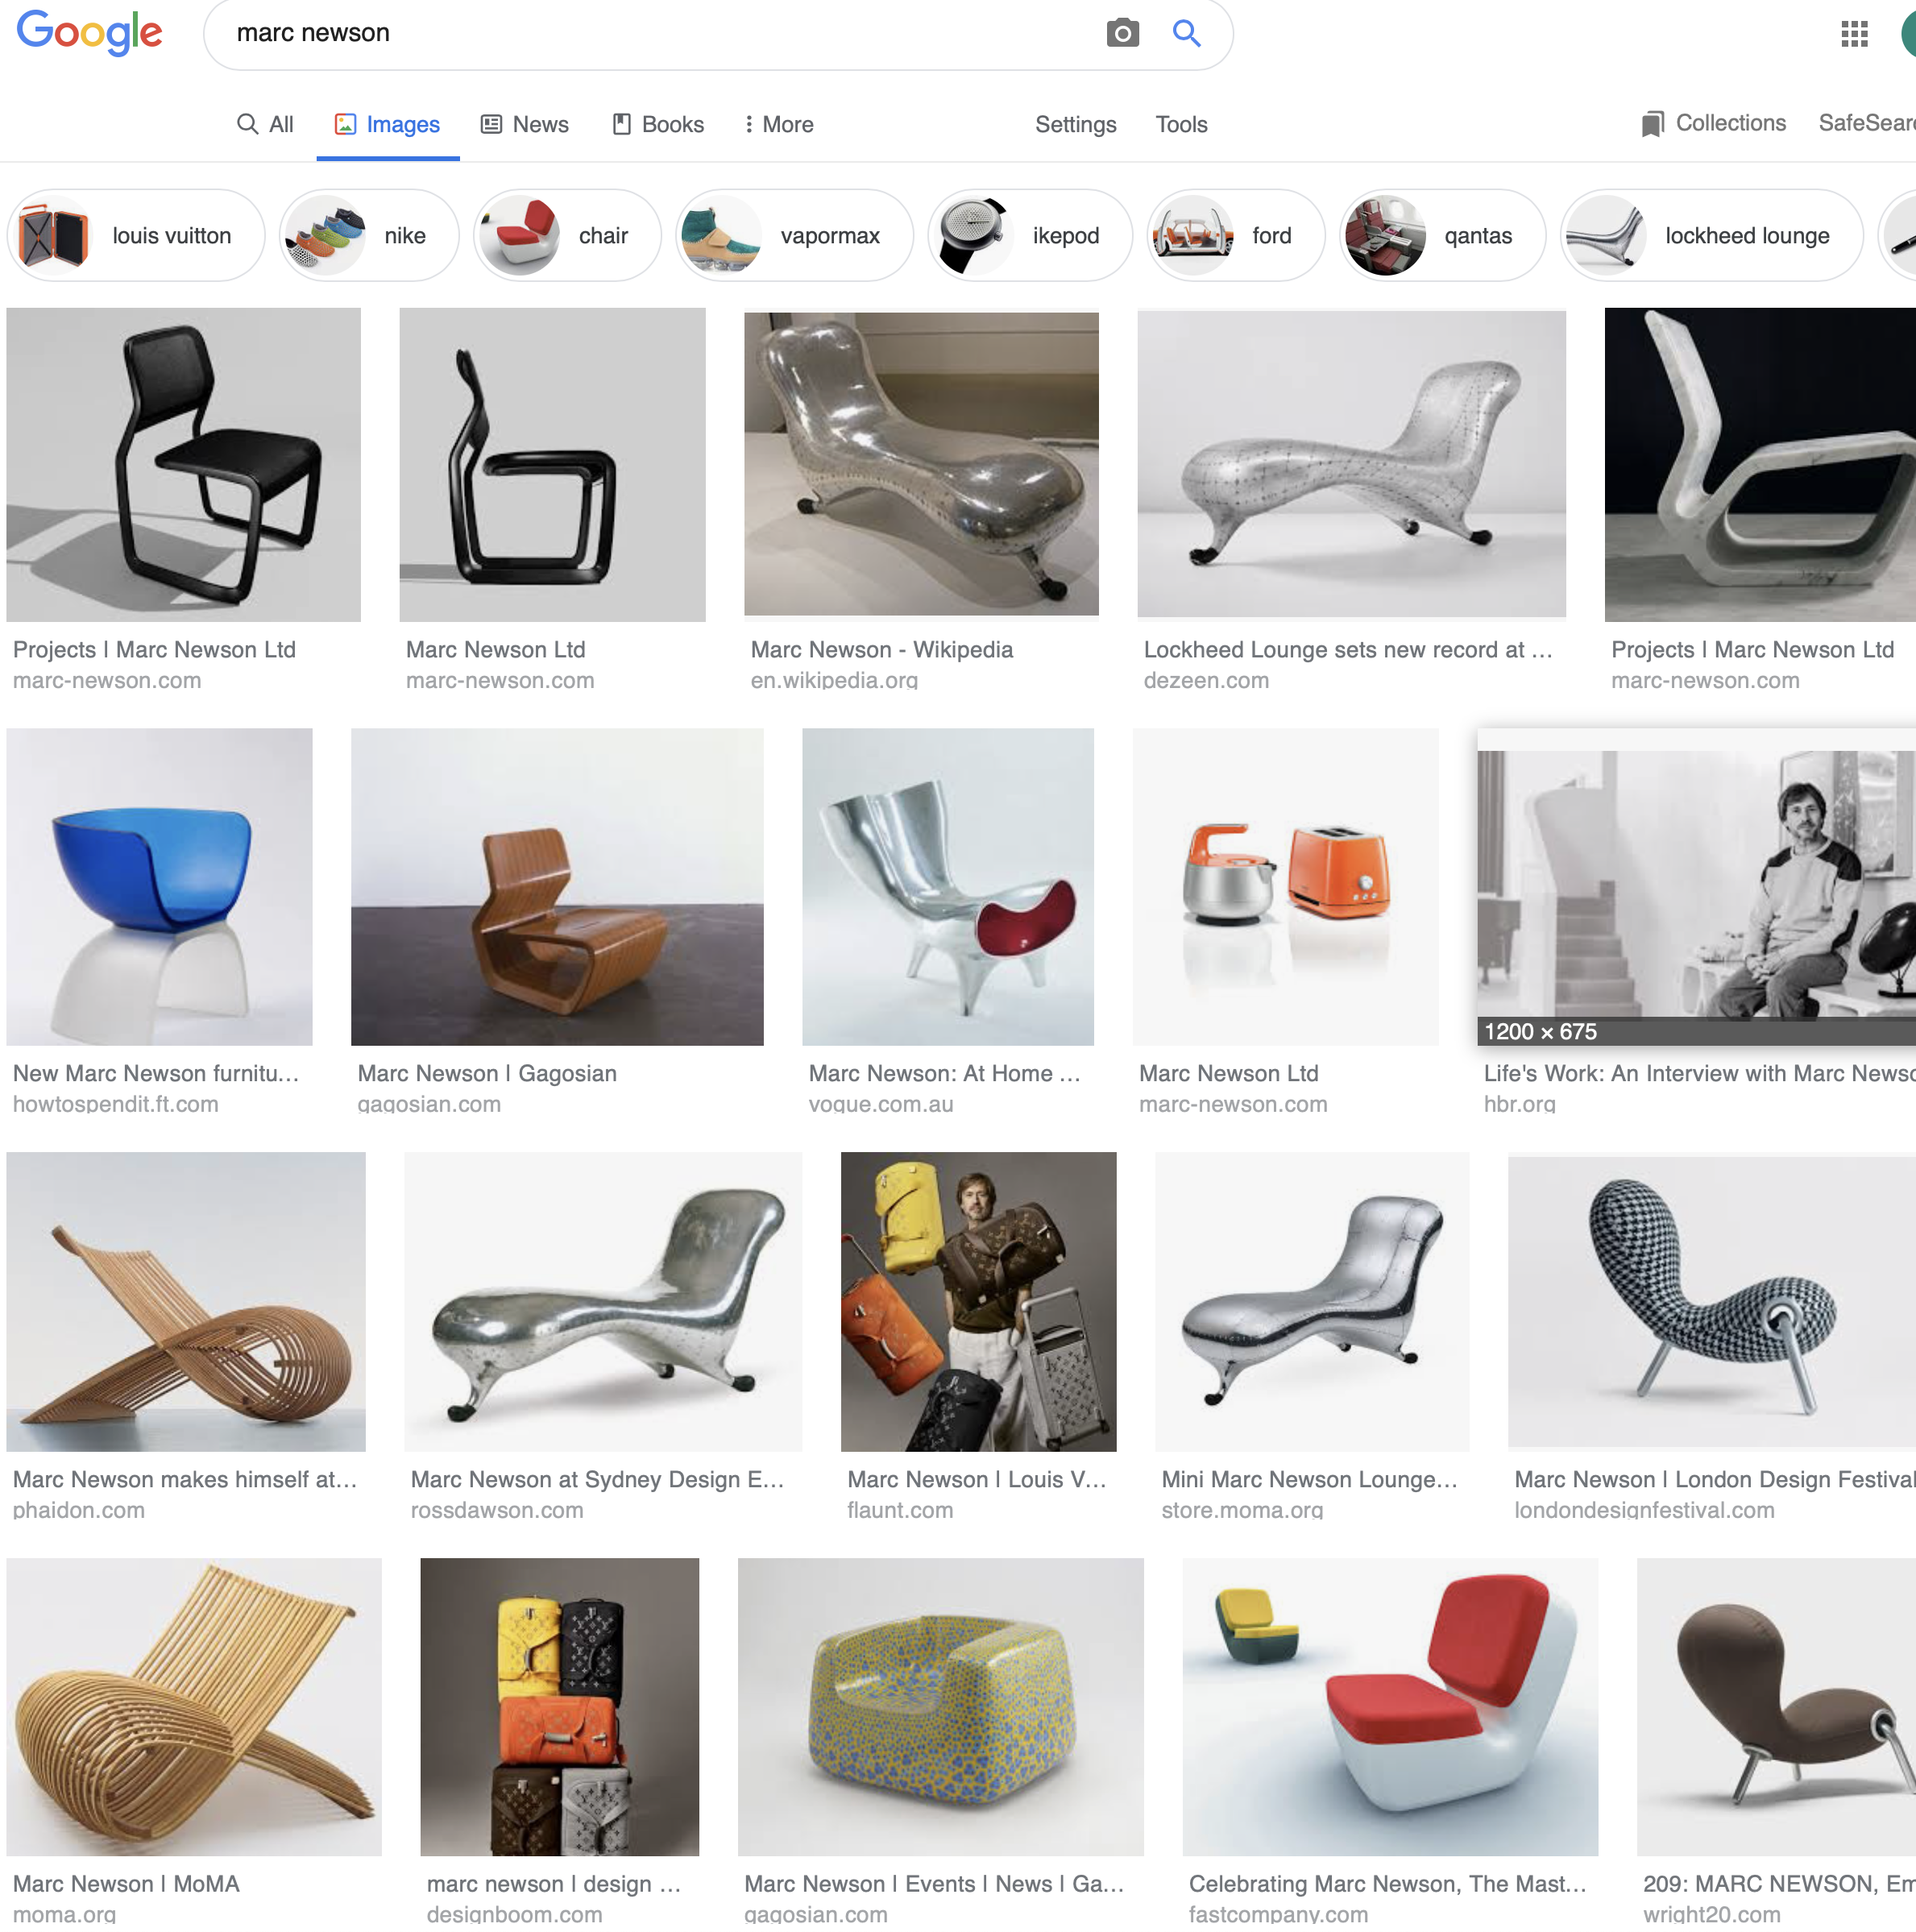Image resolution: width=1916 pixels, height=1932 pixels.
Task: Select the ikepod watch filter chip
Action: tap(1029, 236)
